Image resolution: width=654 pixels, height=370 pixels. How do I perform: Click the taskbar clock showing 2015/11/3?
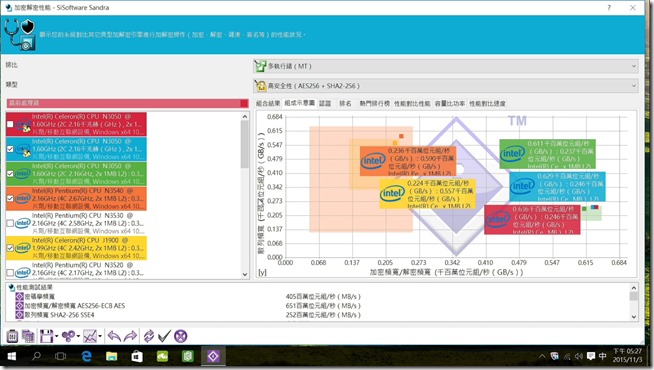[627, 356]
